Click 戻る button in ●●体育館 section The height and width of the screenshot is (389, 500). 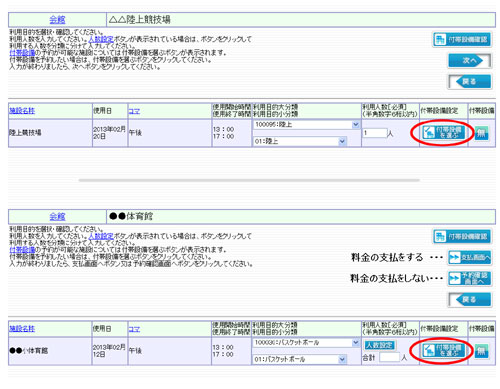[470, 299]
